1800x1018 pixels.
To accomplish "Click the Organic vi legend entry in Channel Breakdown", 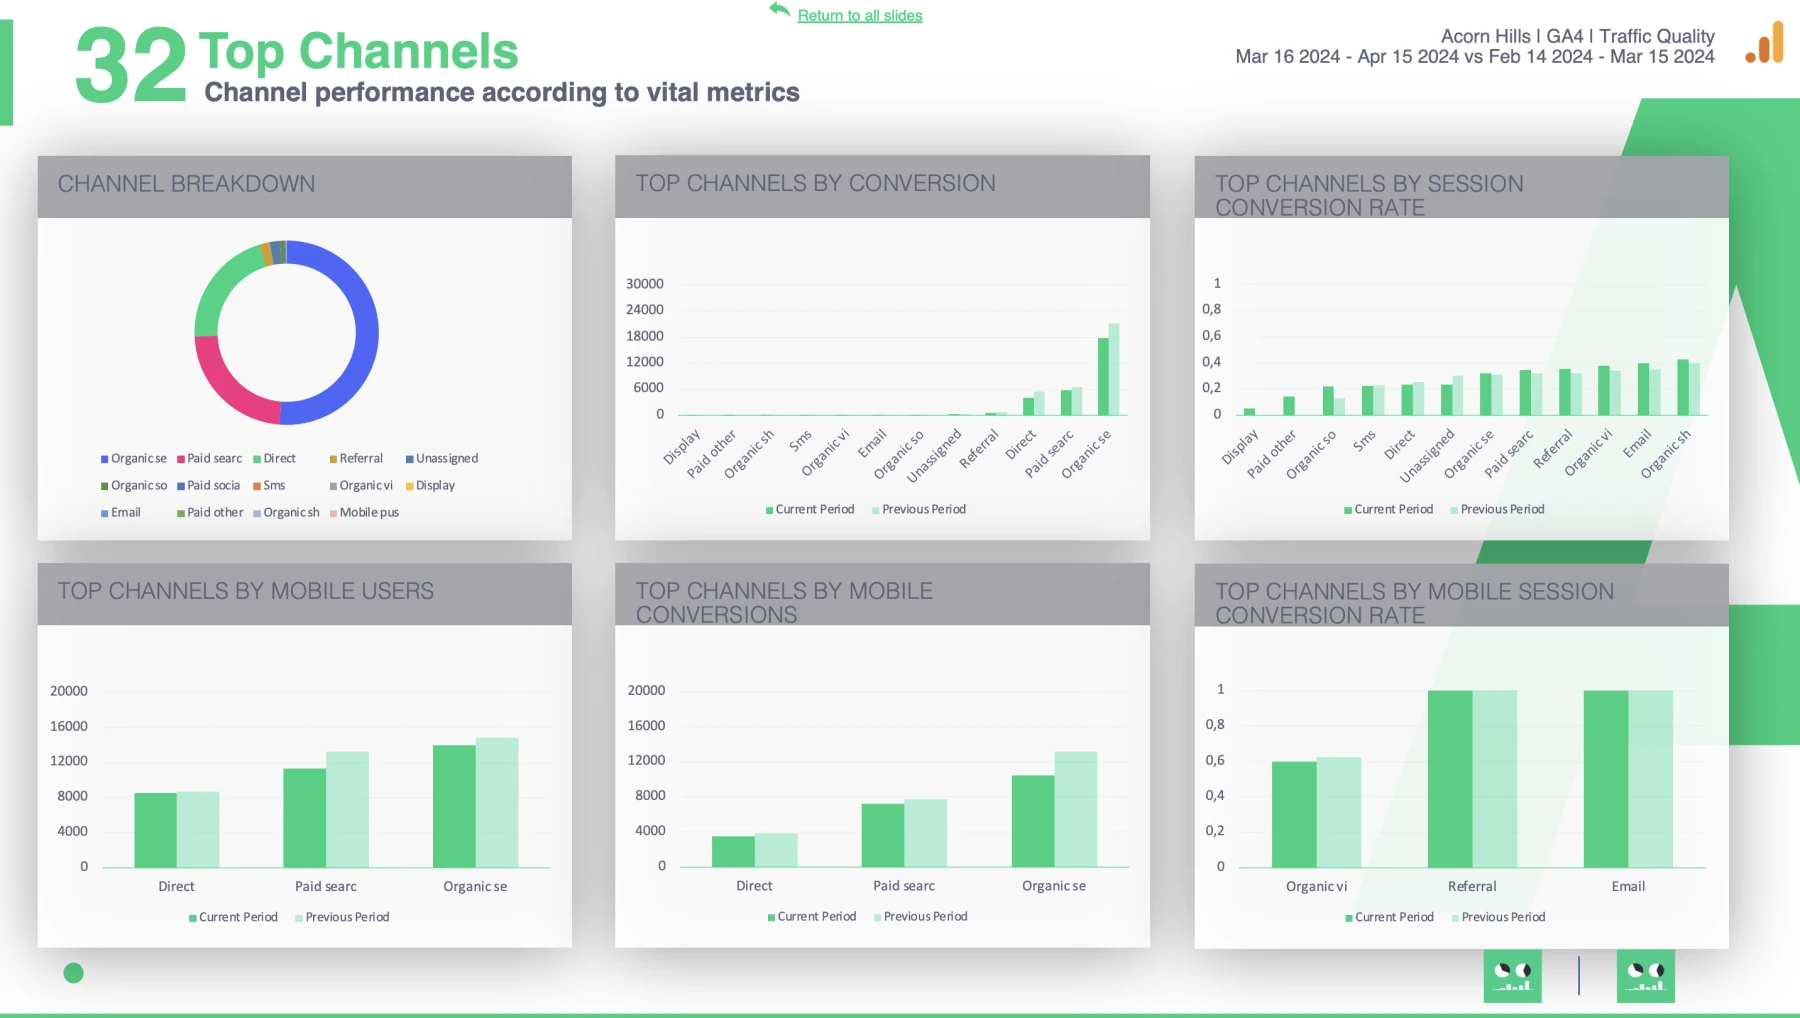I will coord(361,486).
